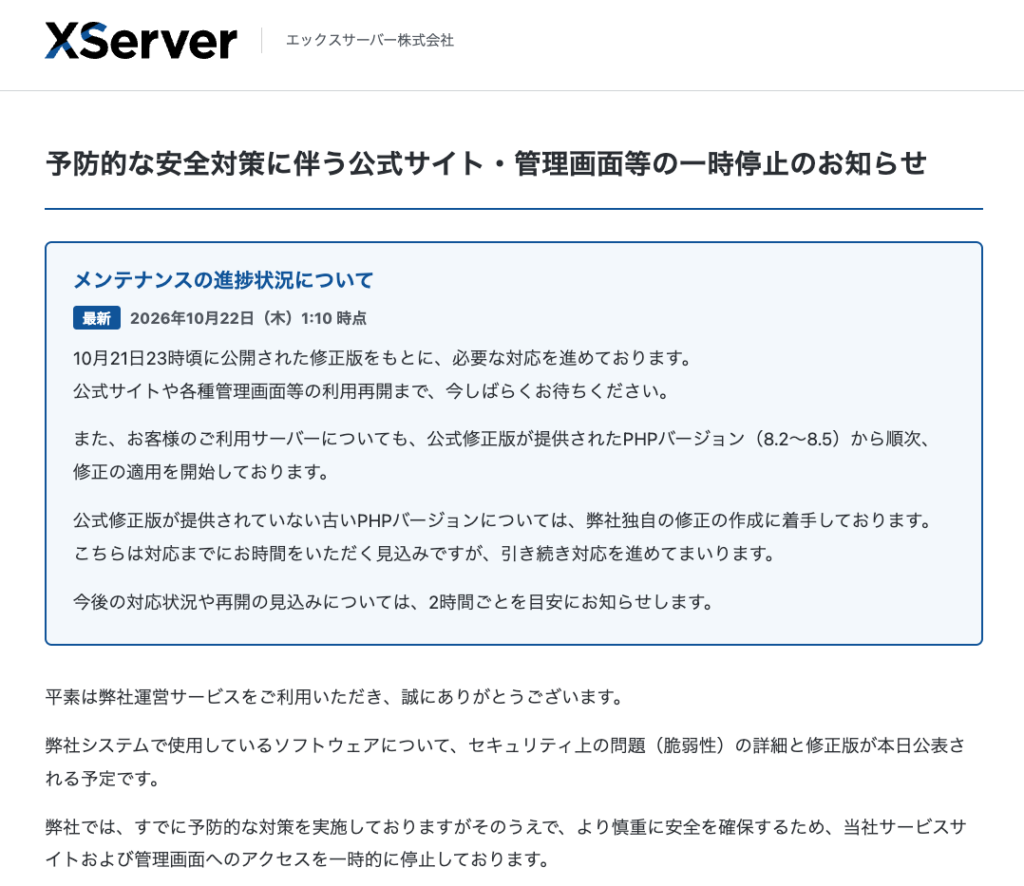This screenshot has width=1024, height=886.
Task: Click the エックスサーバー株式会社 header text
Action: [x=370, y=40]
